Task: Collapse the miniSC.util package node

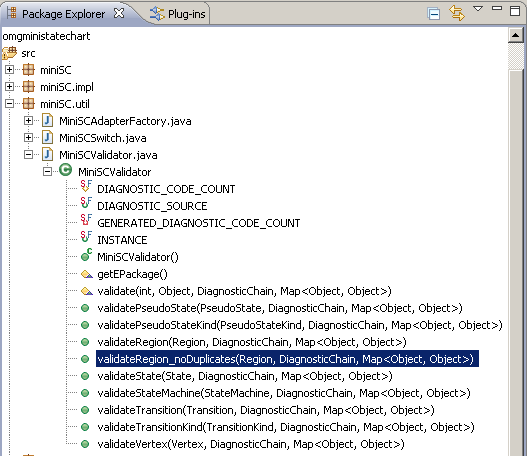Action: click(x=9, y=103)
